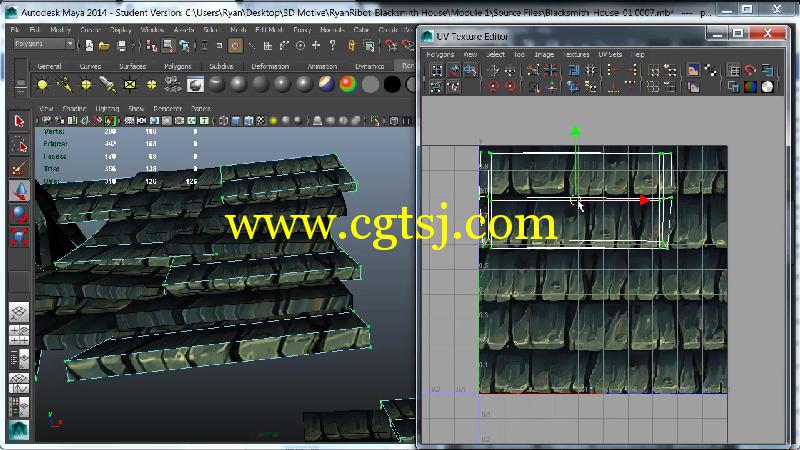Open the shelf options tab at shelf left edge
Screen dimensions: 800x450
20,86
